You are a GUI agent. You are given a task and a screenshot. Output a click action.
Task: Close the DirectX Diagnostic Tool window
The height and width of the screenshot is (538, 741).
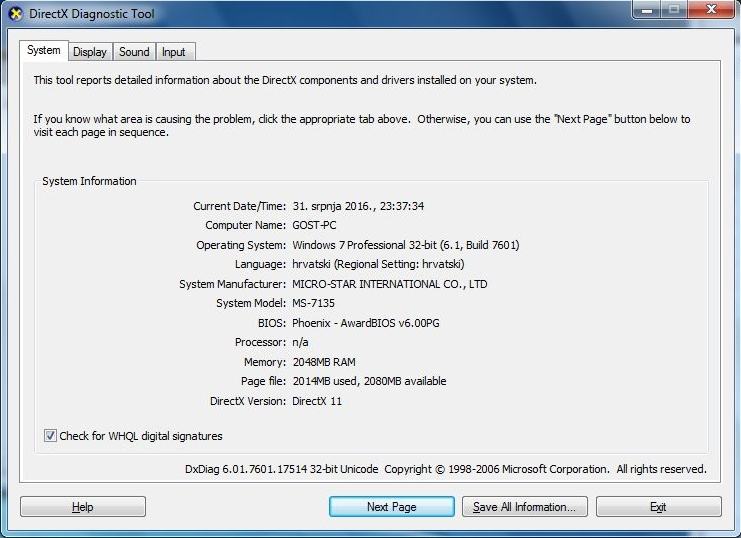(x=711, y=9)
